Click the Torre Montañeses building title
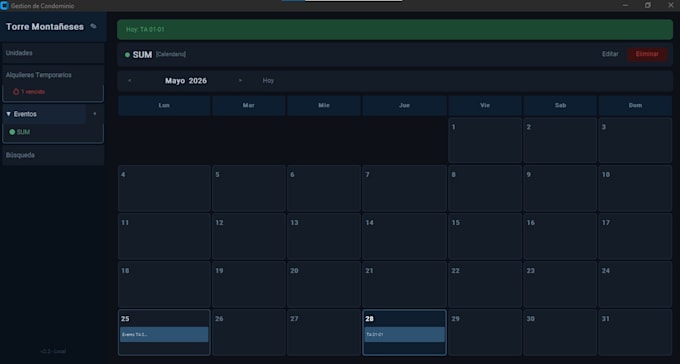Screen dimensions: 680x364 pos(45,27)
